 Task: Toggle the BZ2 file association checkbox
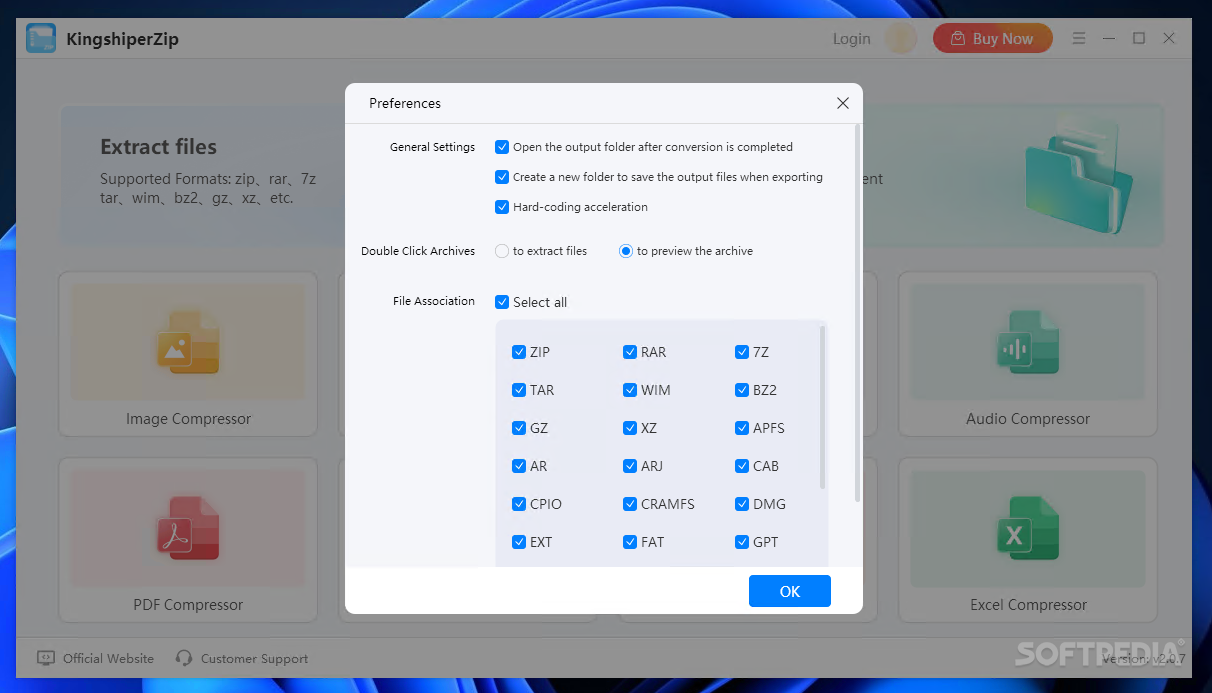pos(742,390)
